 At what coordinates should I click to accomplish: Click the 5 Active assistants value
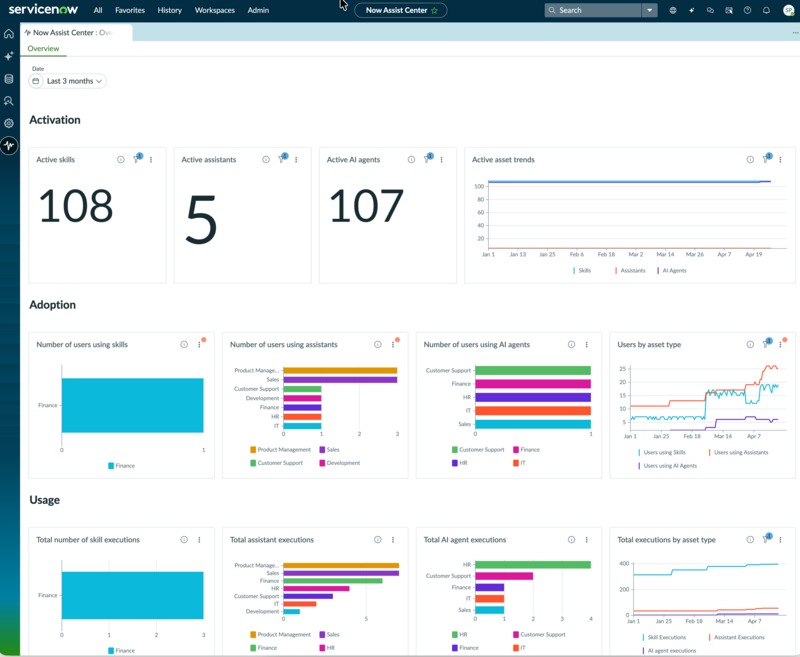click(x=201, y=220)
